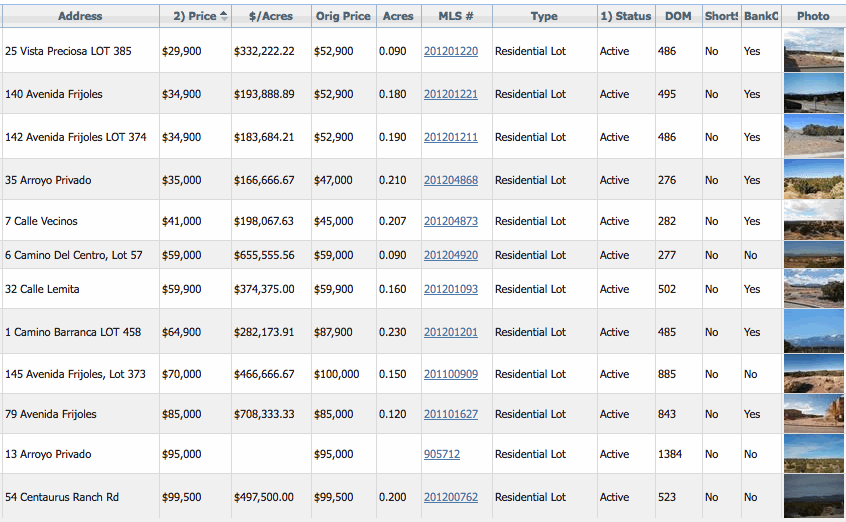Sort by the Address column header
This screenshot has width=846, height=522.
point(80,16)
